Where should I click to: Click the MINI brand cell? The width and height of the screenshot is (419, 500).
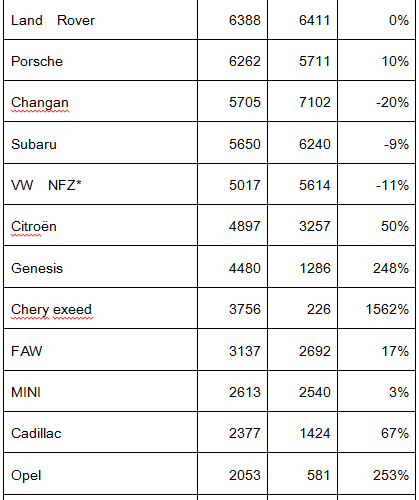point(100,391)
